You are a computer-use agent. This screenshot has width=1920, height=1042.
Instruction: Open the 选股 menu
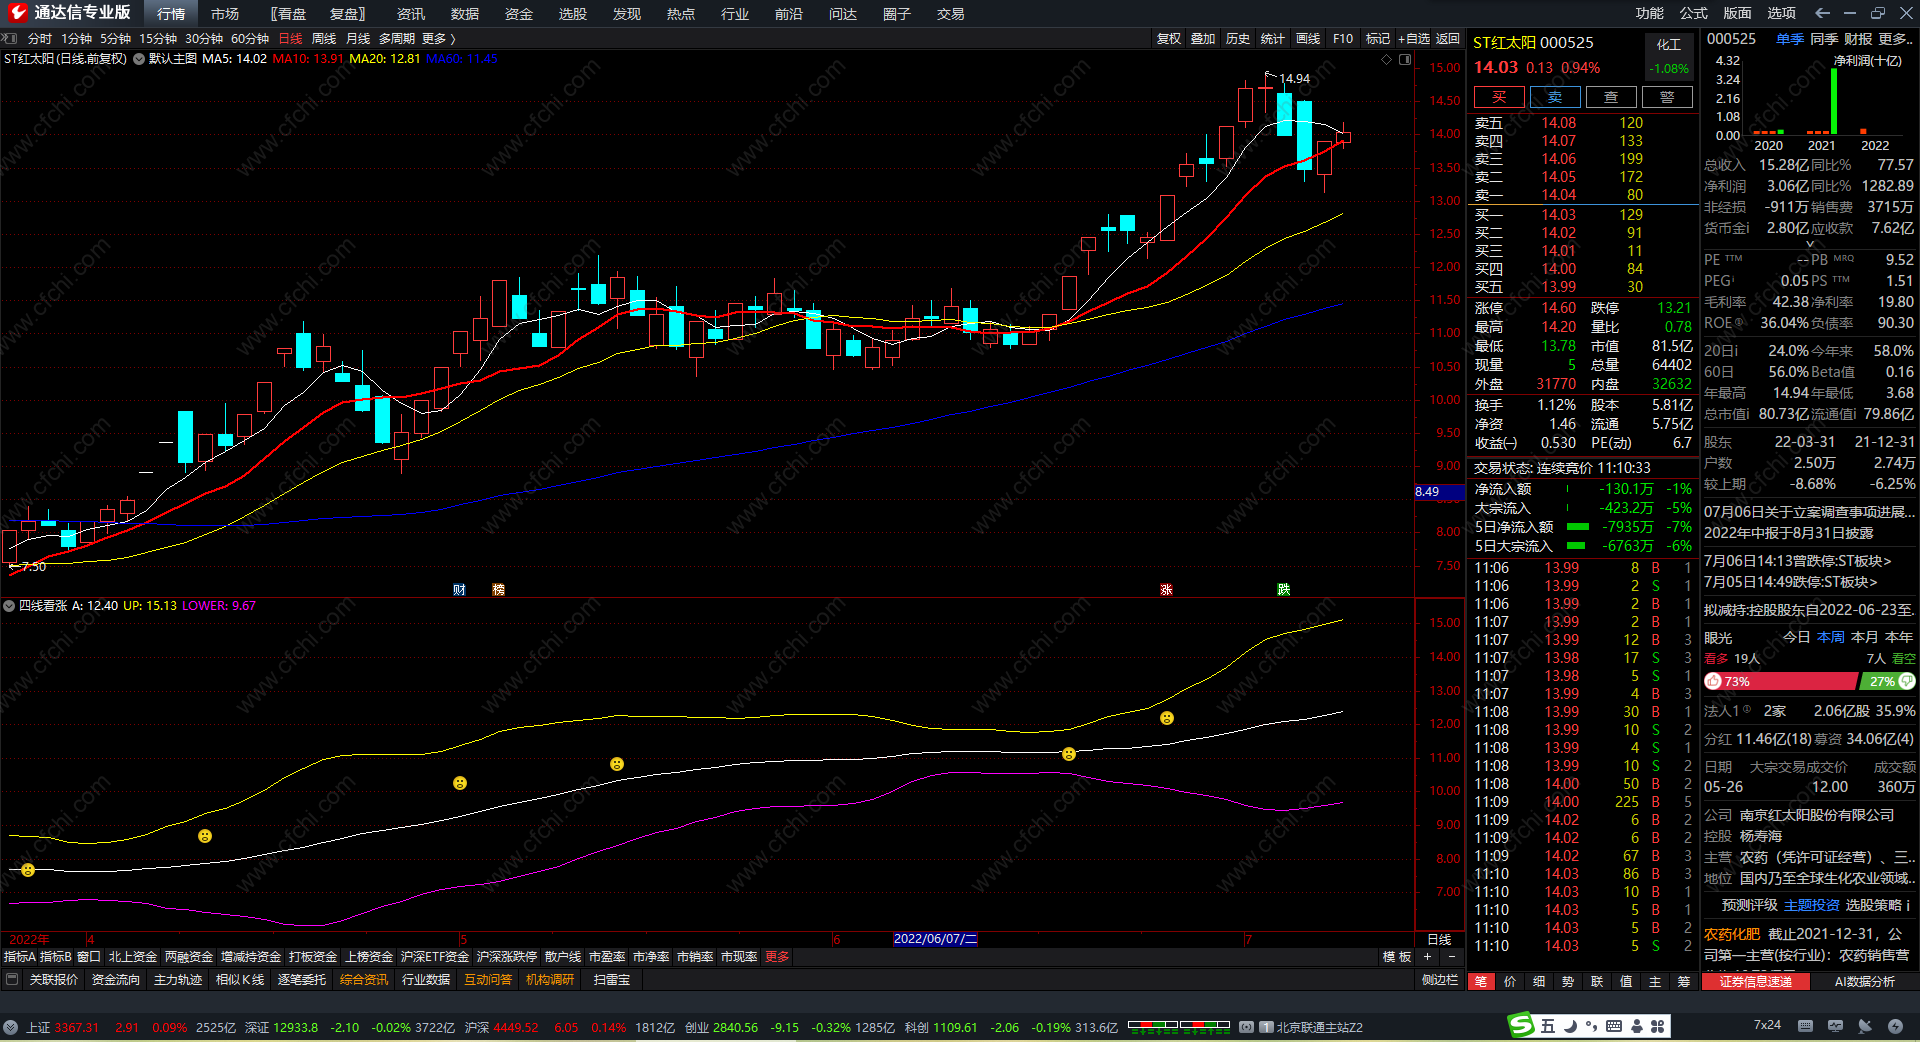pos(573,14)
